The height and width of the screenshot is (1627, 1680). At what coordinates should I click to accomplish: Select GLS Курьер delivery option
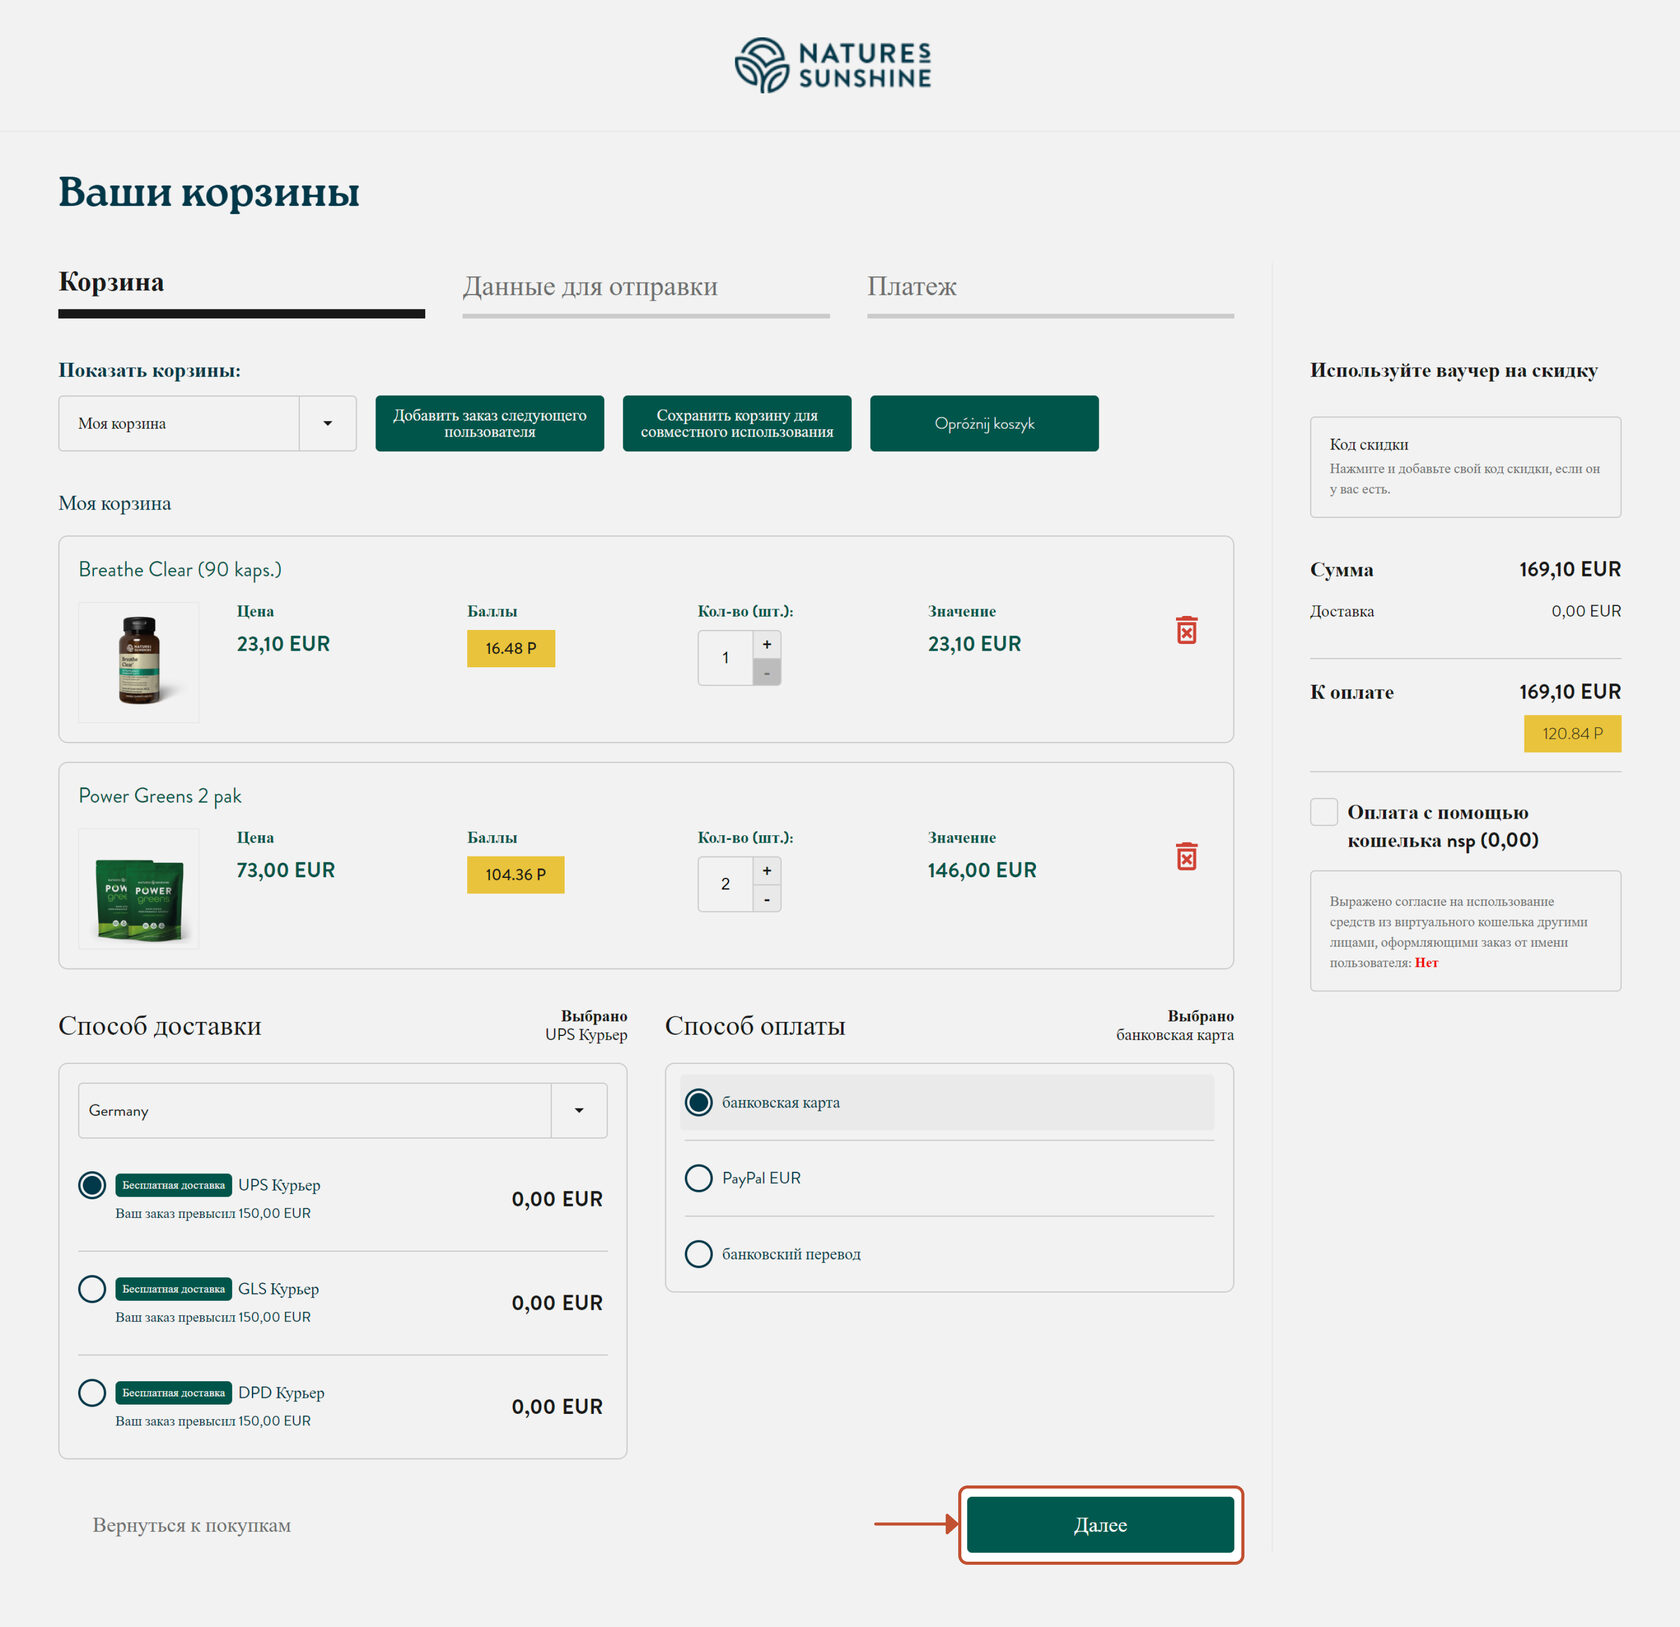pos(92,1289)
